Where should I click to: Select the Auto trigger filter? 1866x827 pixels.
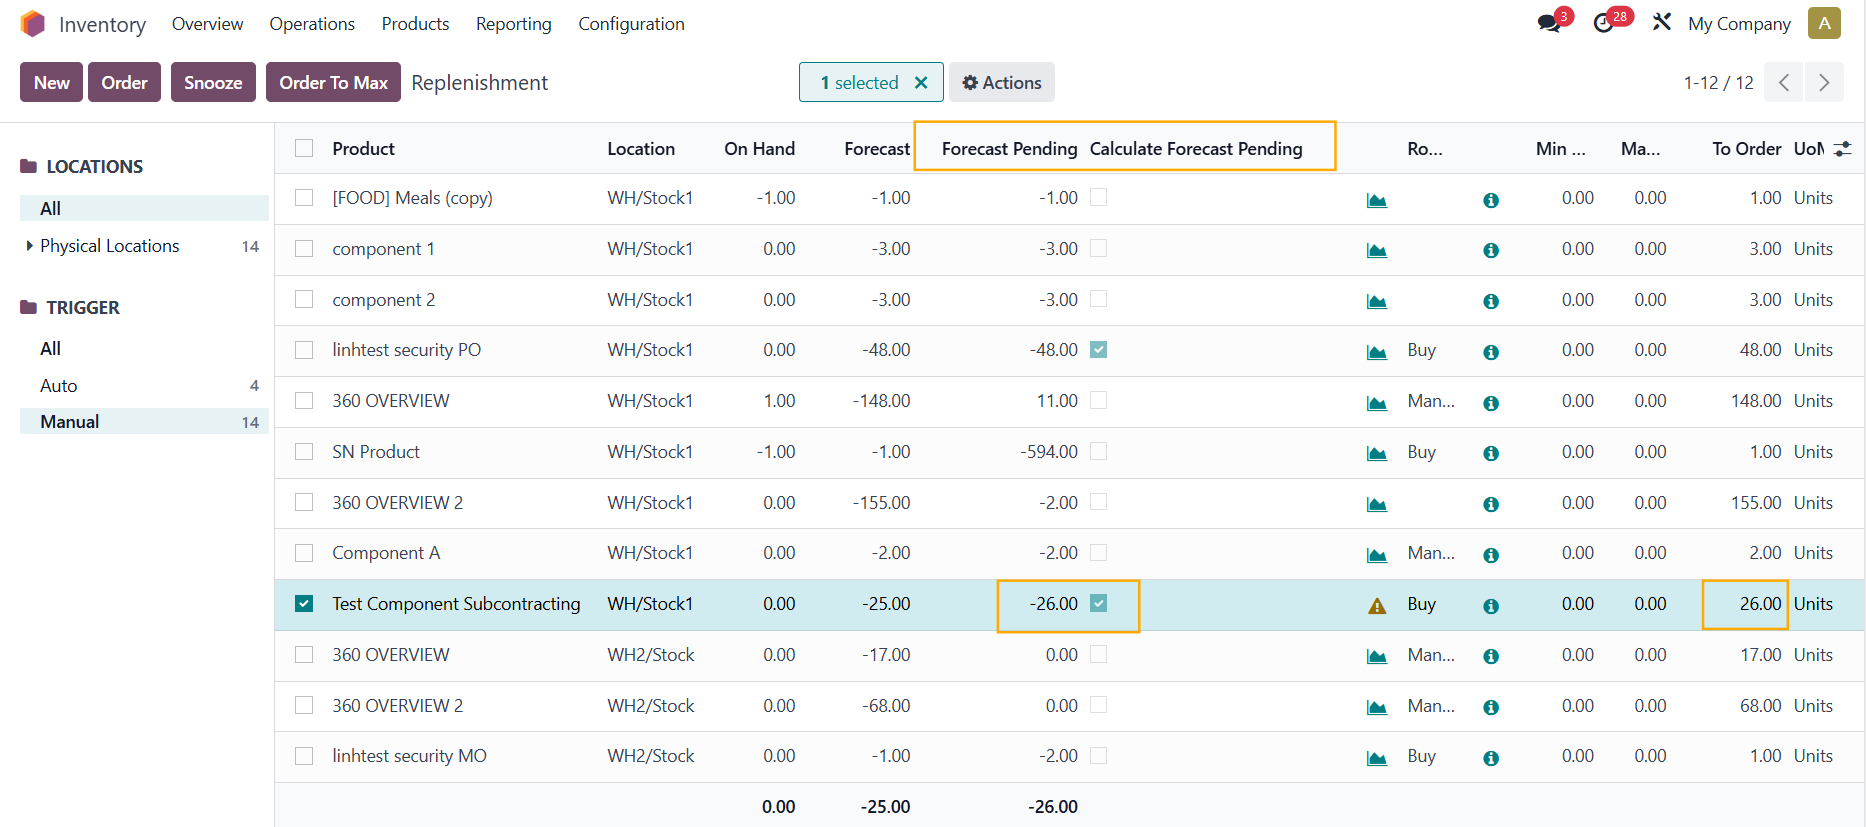[x=59, y=386]
